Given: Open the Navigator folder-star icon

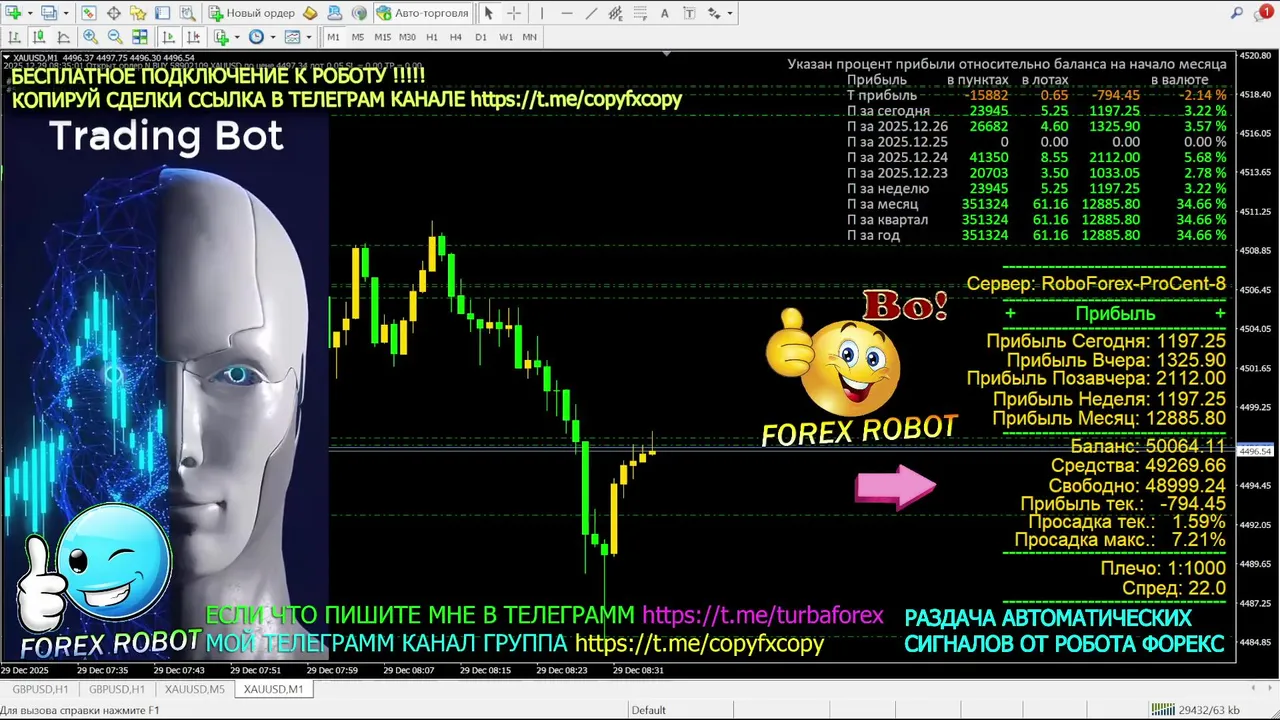Looking at the screenshot, I should (x=138, y=13).
